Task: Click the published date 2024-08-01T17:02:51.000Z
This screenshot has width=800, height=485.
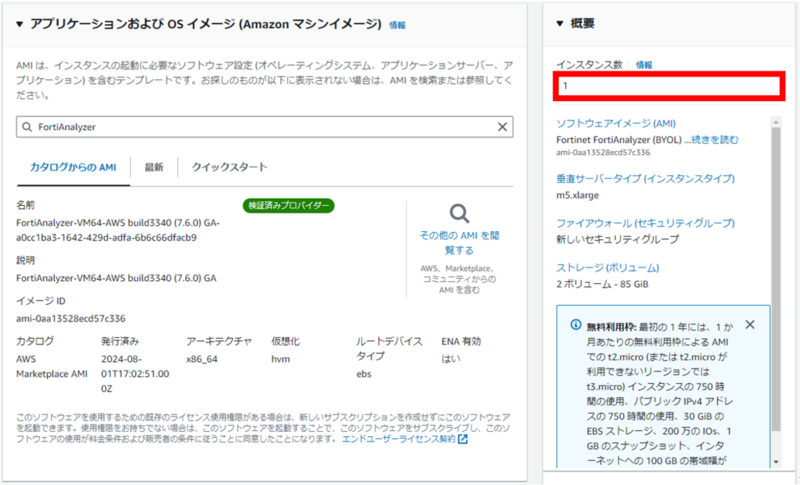Action: tap(135, 374)
